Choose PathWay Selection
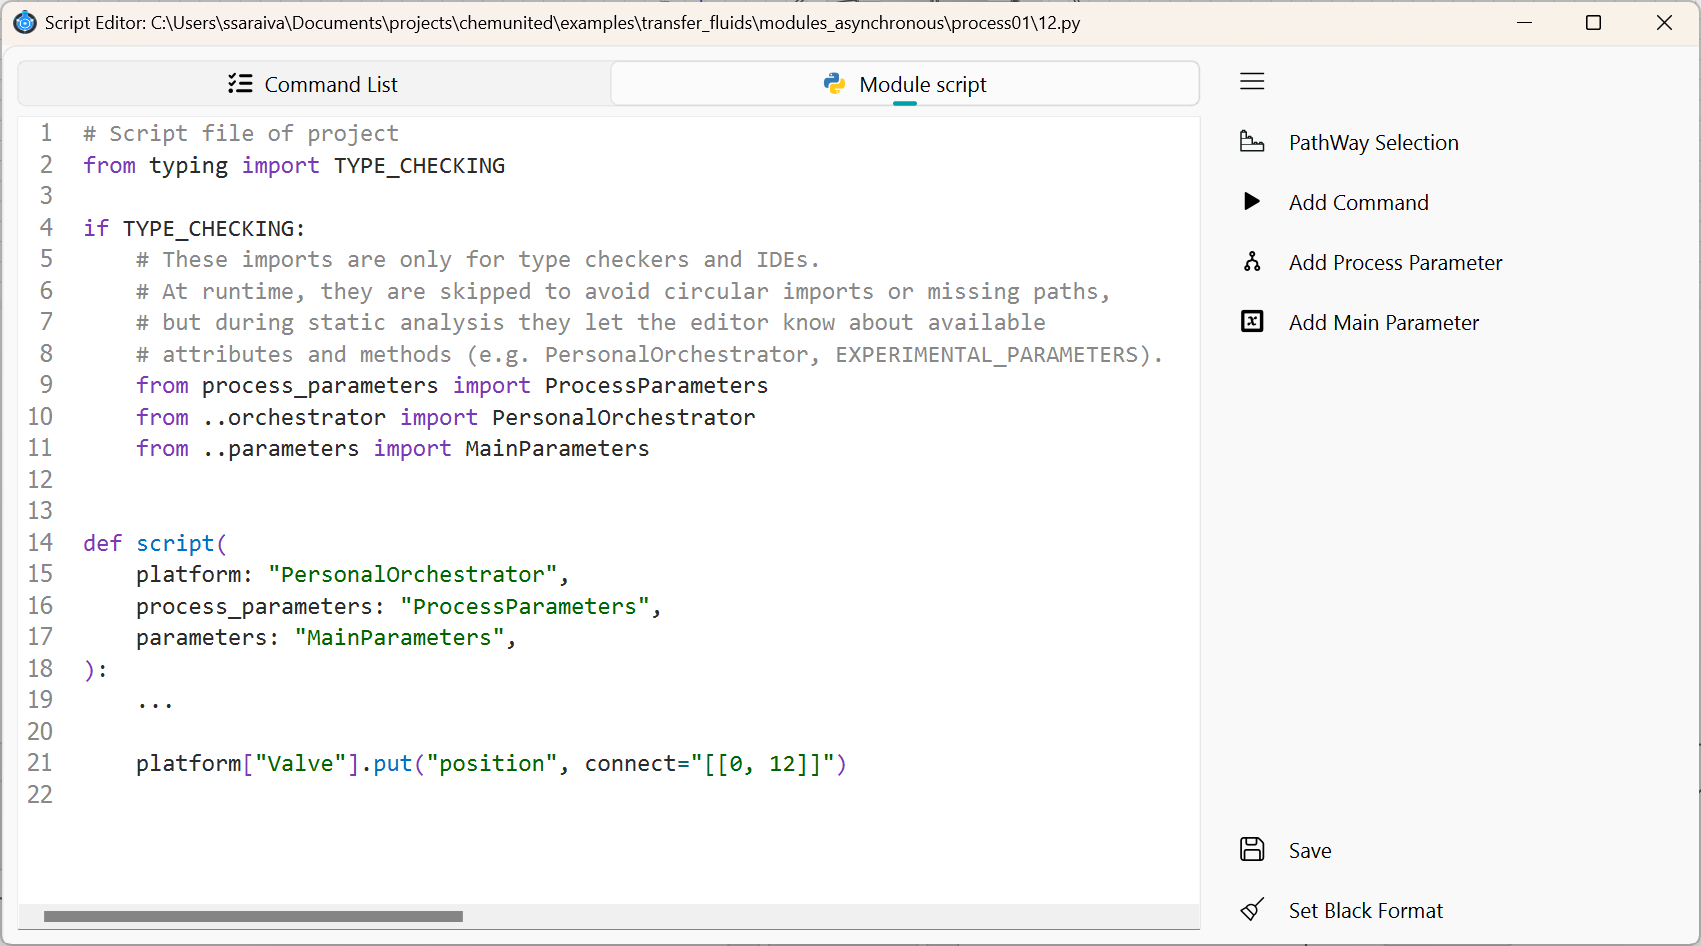 [x=1373, y=142]
